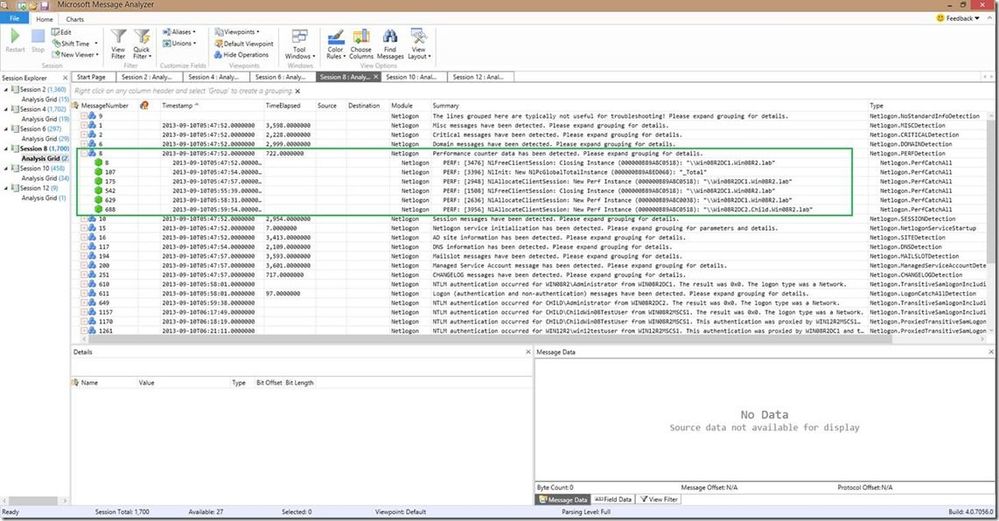Screen dimensions: 999x521
Task: Select the green message icon for row 629
Action: (98, 200)
